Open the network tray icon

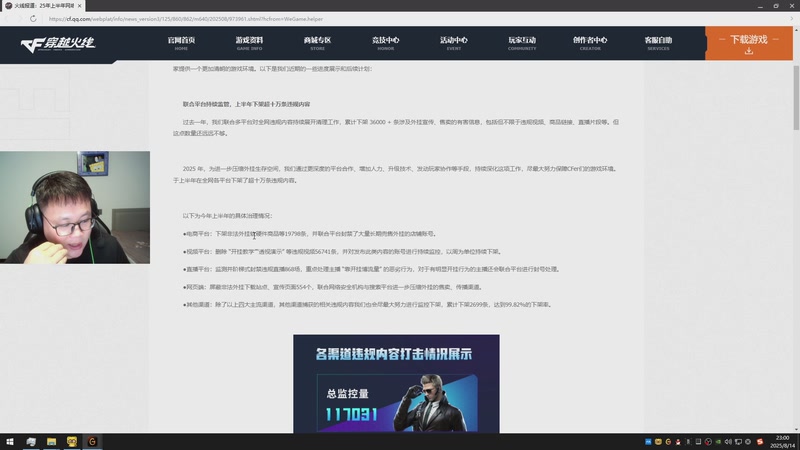coord(738,442)
